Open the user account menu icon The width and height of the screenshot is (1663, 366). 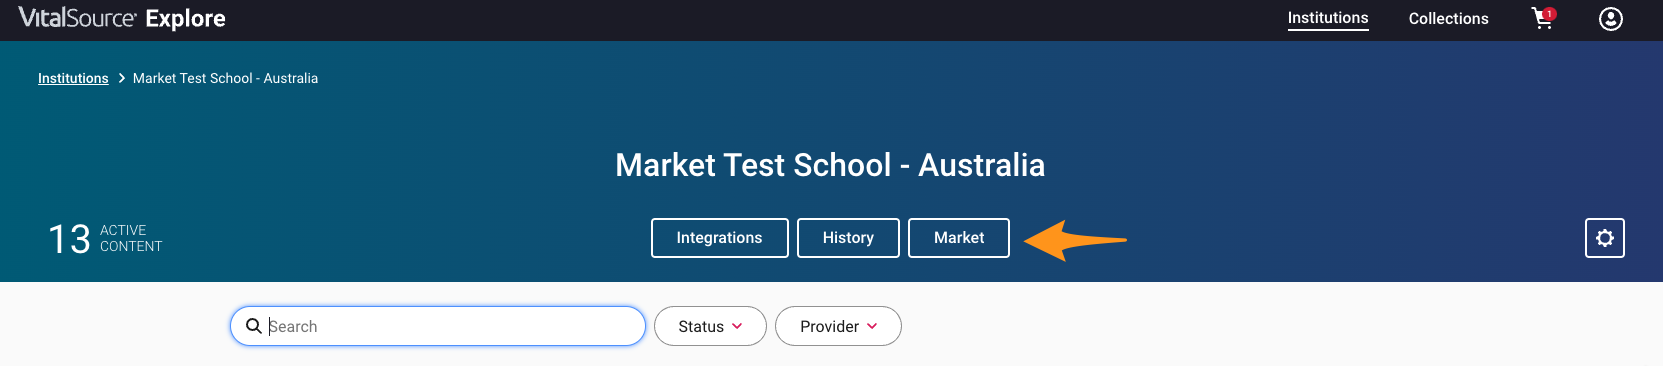pos(1610,19)
